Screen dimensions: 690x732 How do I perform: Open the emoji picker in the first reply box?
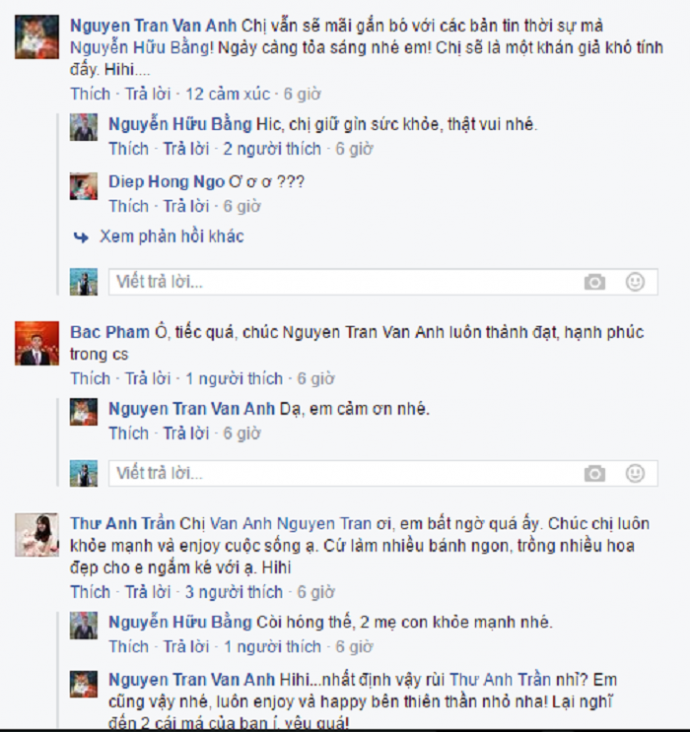click(635, 282)
